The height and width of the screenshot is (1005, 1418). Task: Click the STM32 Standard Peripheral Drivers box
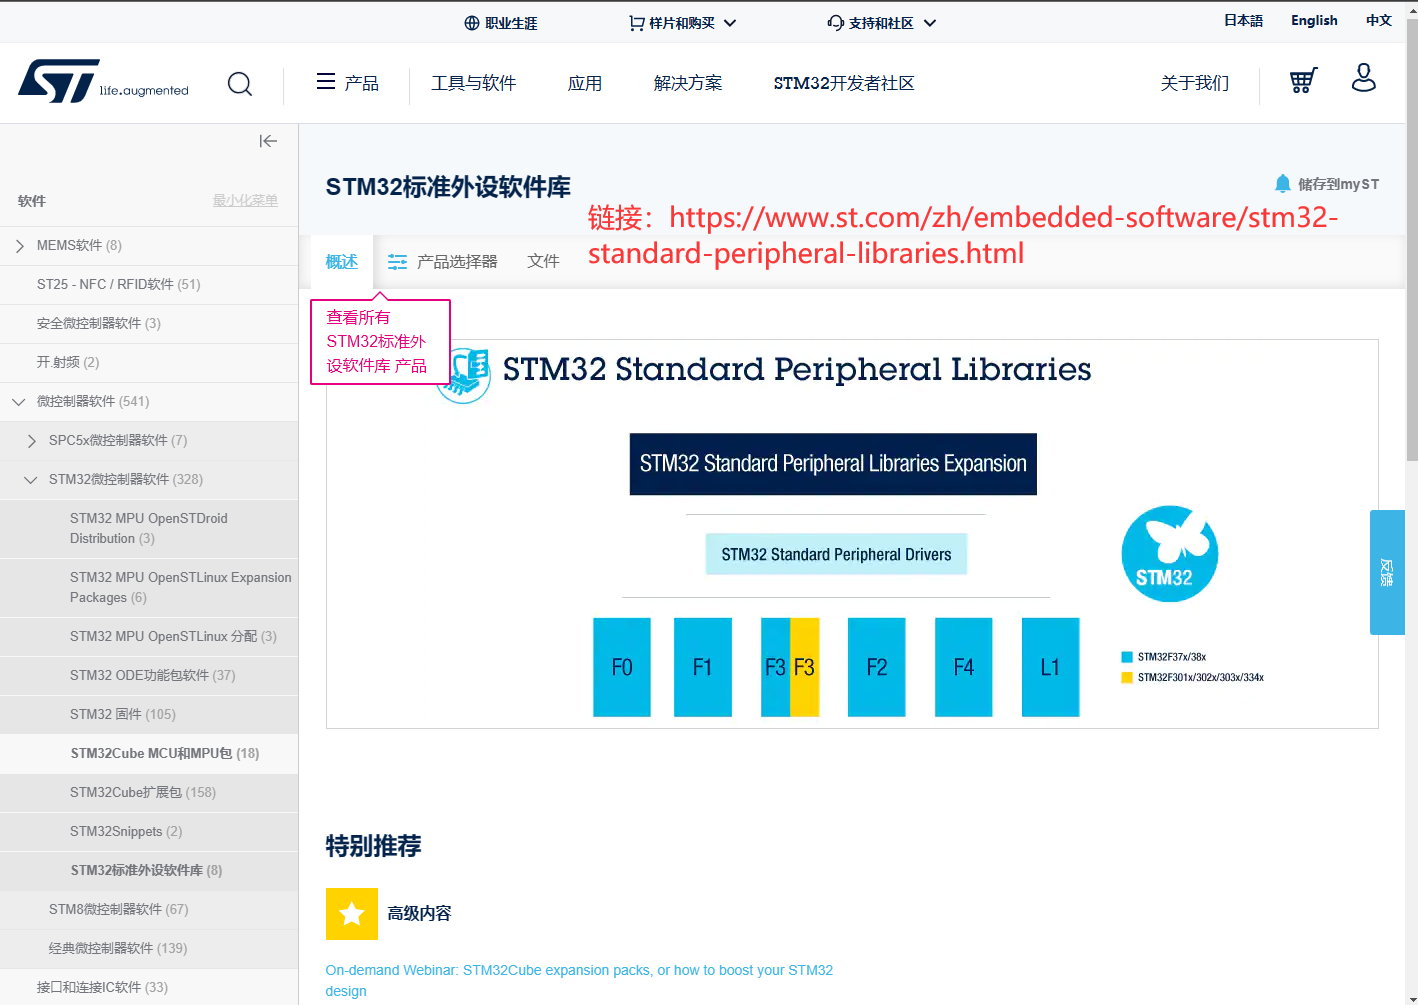coord(837,554)
